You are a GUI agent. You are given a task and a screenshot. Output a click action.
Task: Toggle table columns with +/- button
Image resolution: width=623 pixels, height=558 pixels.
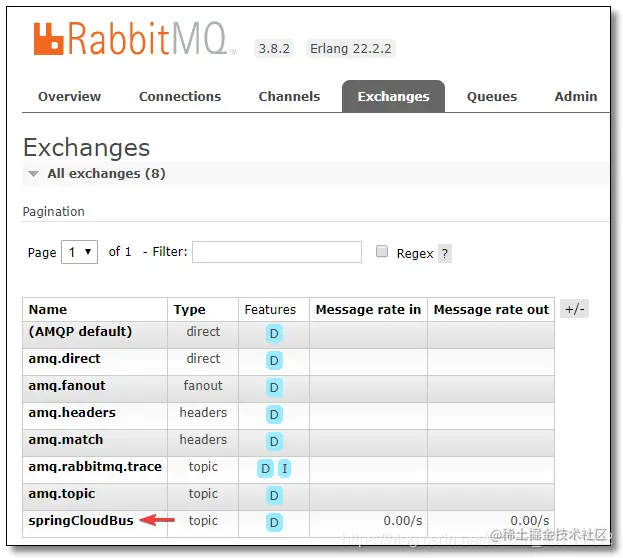[x=575, y=309]
